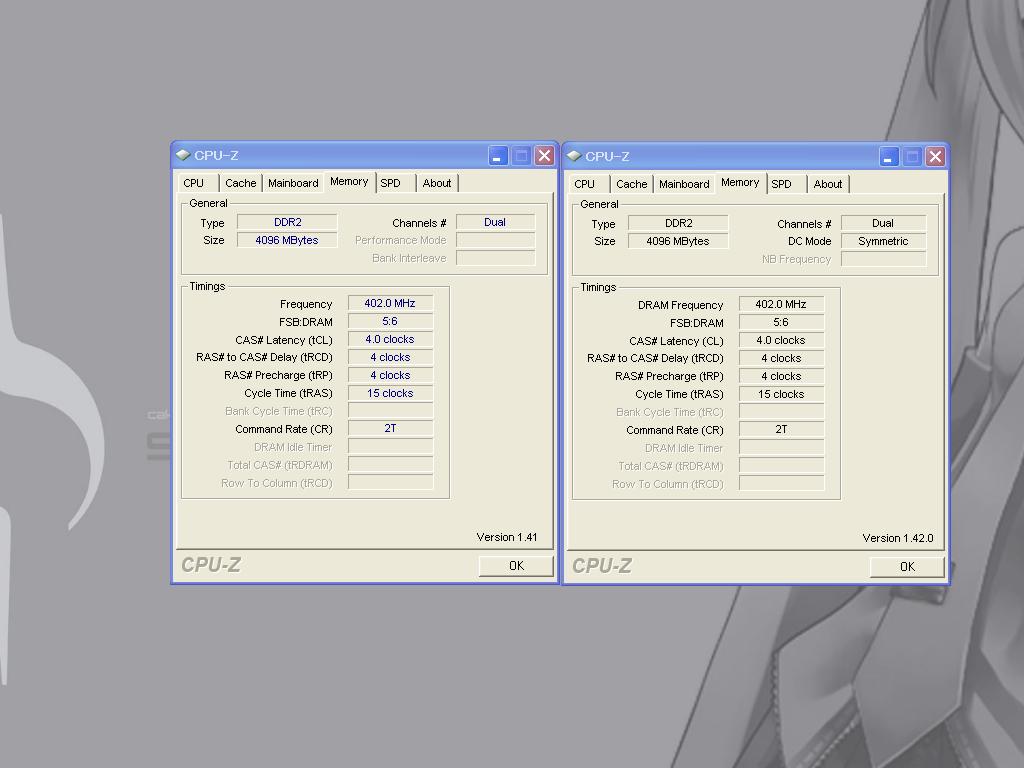This screenshot has width=1024, height=768.
Task: Minimize the left CPU-Z window
Action: pyautogui.click(x=498, y=156)
